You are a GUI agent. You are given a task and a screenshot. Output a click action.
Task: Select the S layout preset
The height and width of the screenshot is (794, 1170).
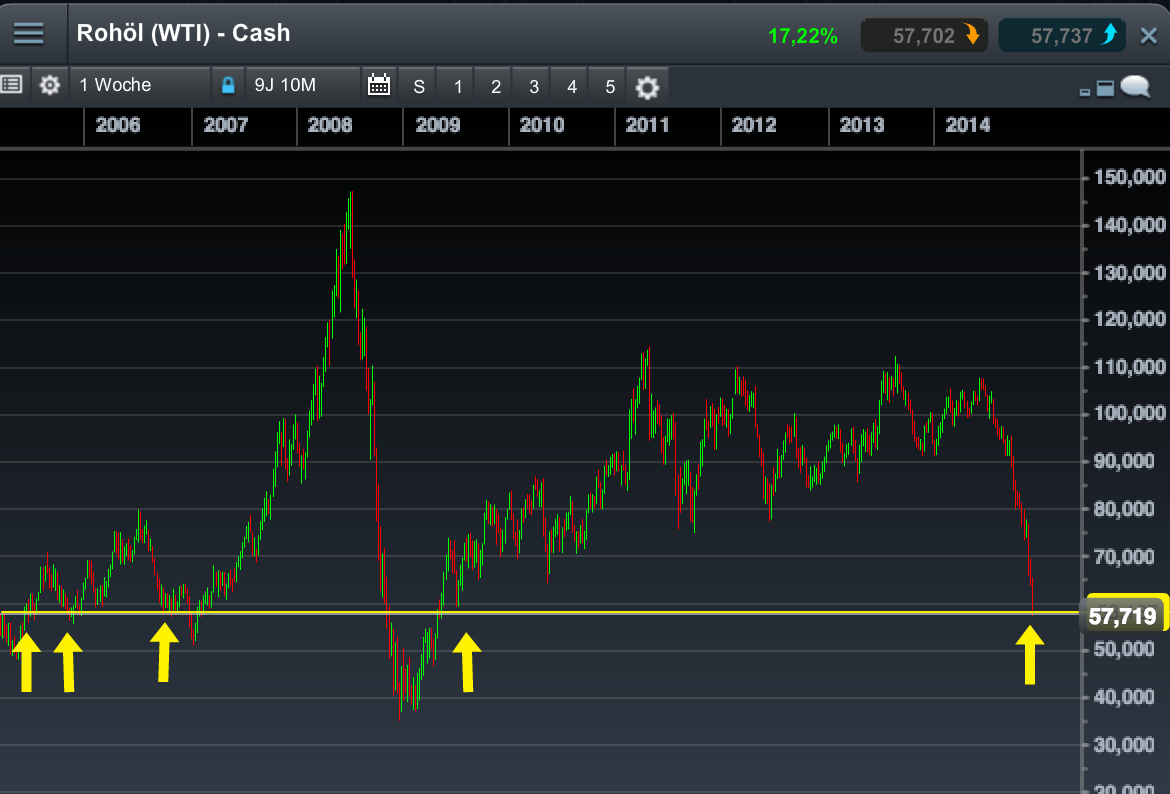coord(419,87)
